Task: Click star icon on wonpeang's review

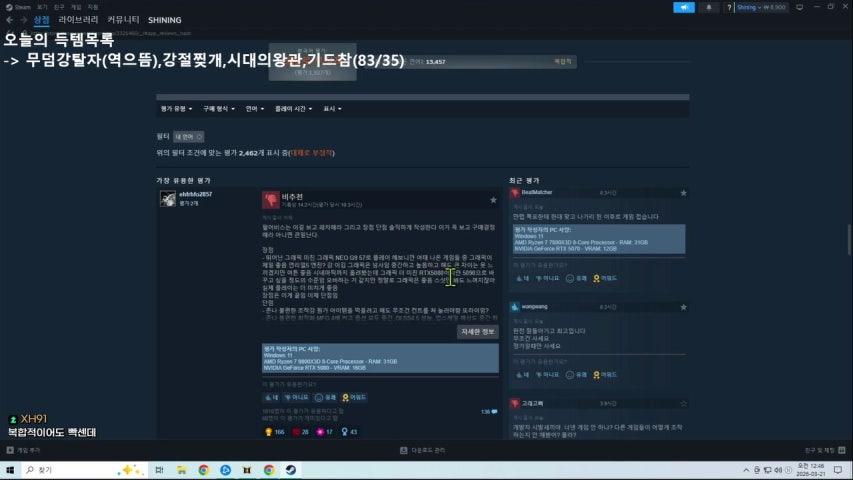Action: pyautogui.click(x=683, y=307)
